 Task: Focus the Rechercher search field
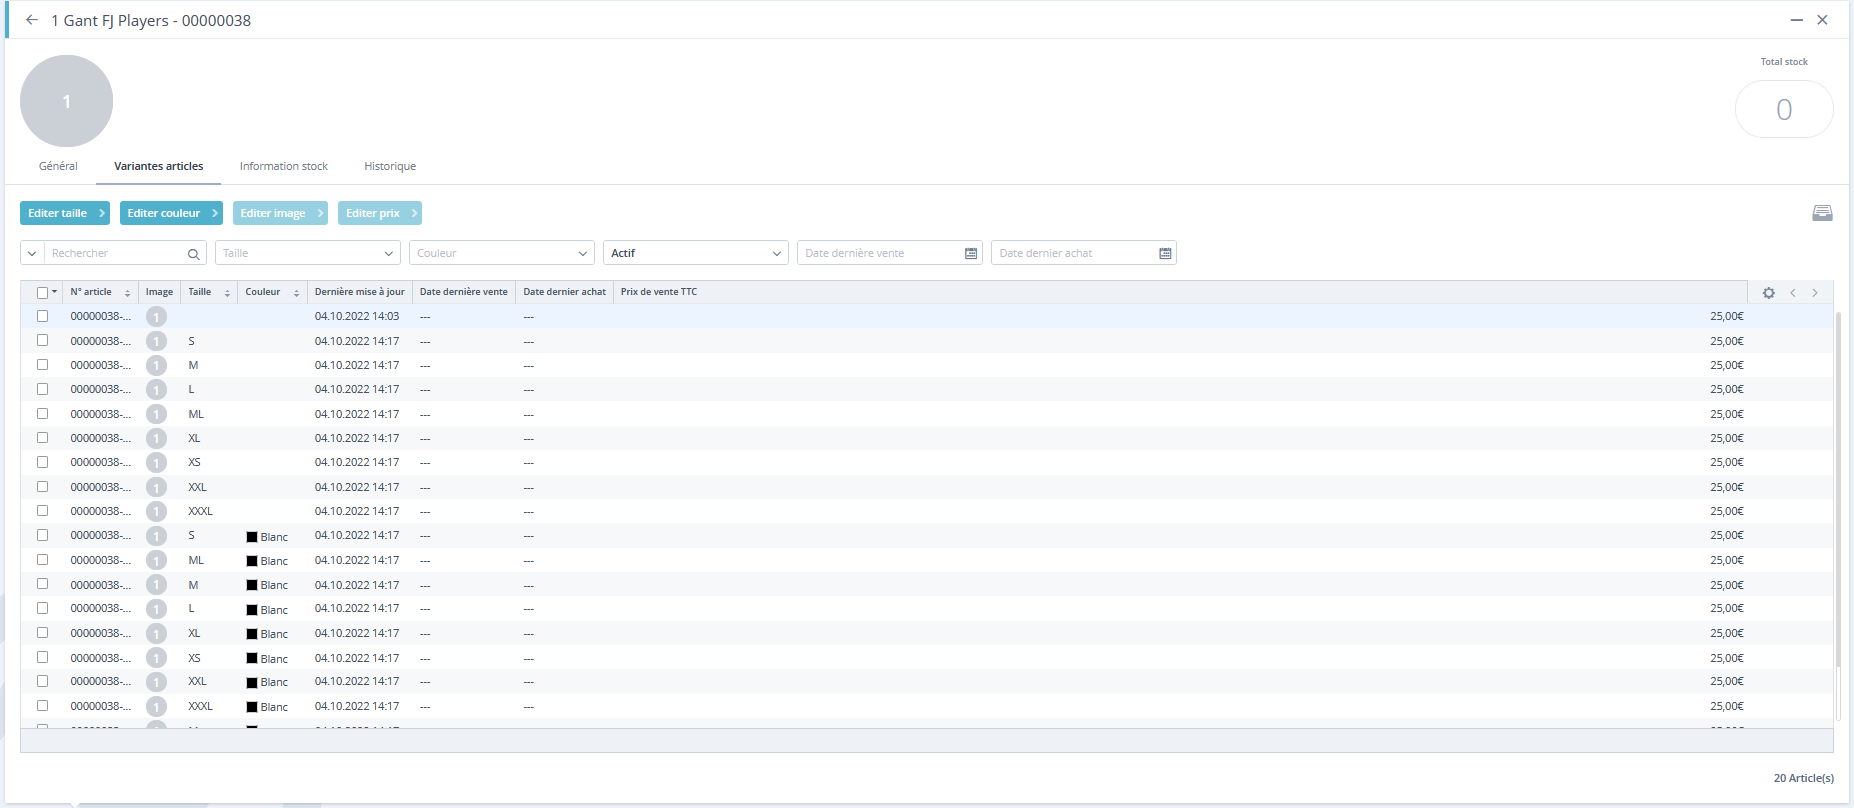click(x=115, y=253)
